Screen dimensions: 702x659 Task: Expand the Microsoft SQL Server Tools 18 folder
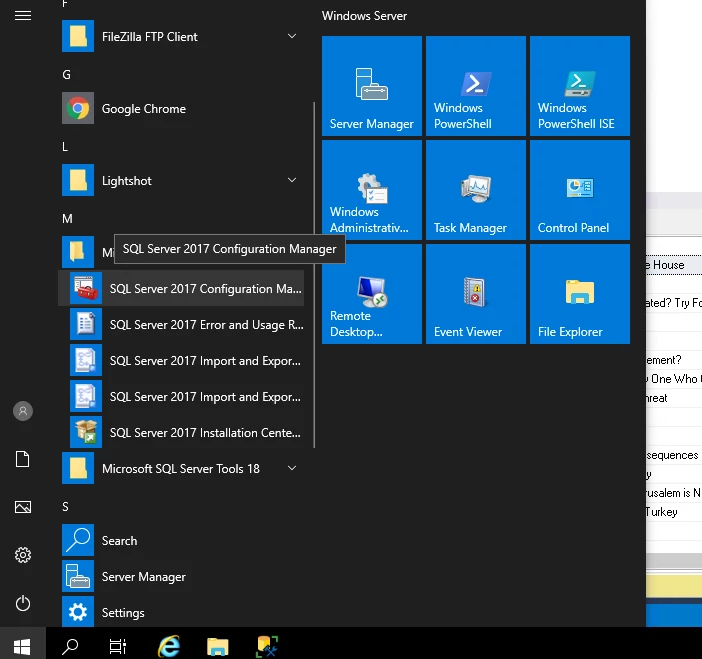[181, 468]
